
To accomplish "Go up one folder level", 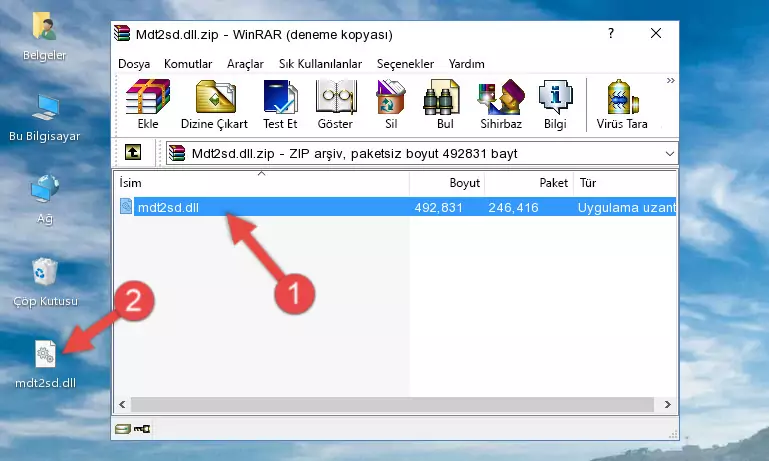I will 133,153.
